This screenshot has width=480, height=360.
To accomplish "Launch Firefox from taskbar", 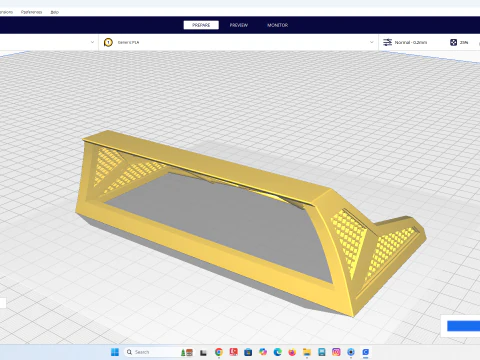I will point(292,352).
